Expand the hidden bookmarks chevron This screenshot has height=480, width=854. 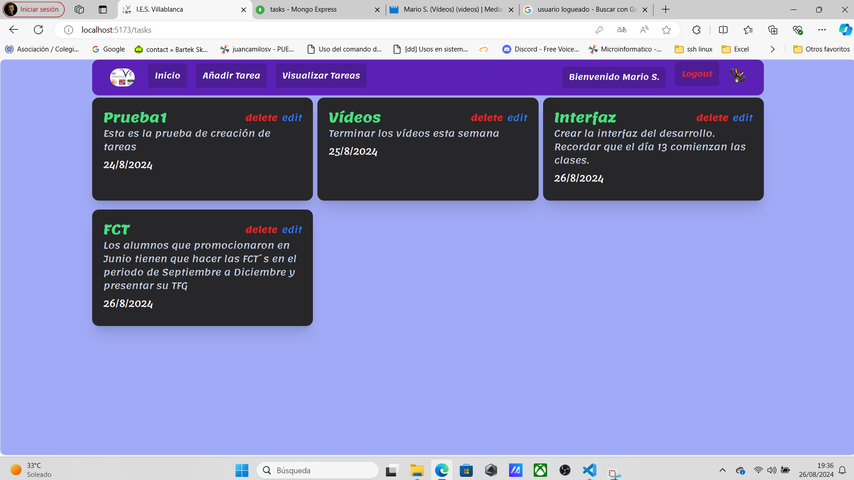point(772,49)
